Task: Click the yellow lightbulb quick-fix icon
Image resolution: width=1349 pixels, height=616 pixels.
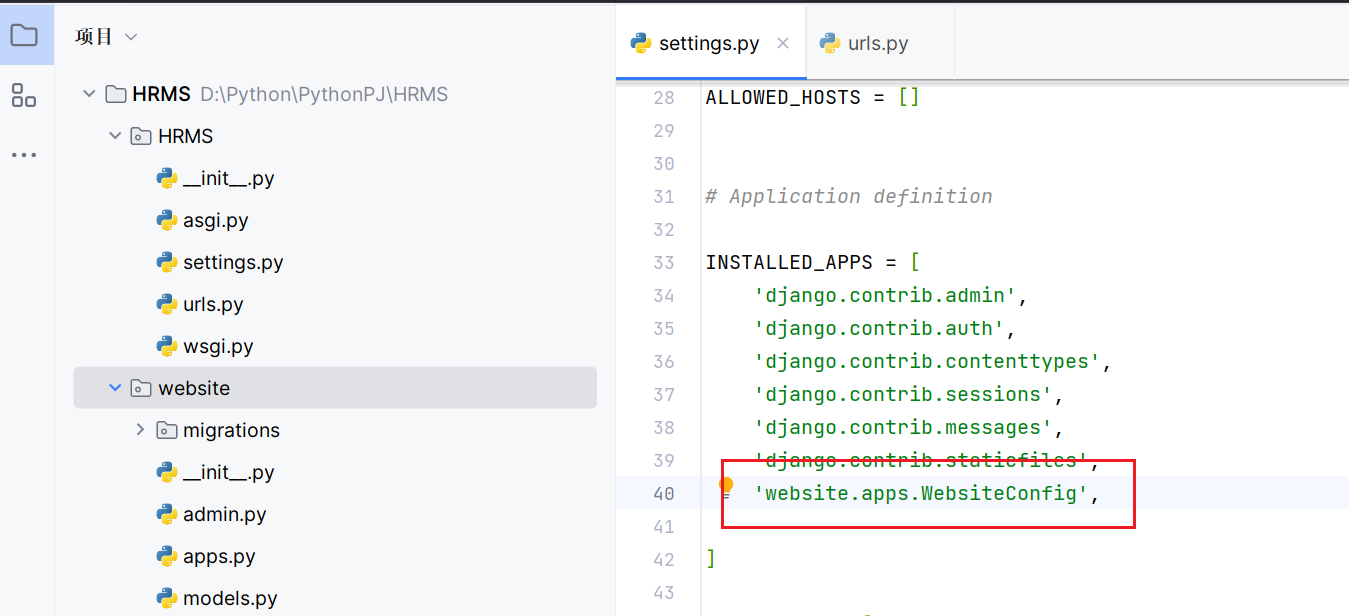Action: coord(727,487)
